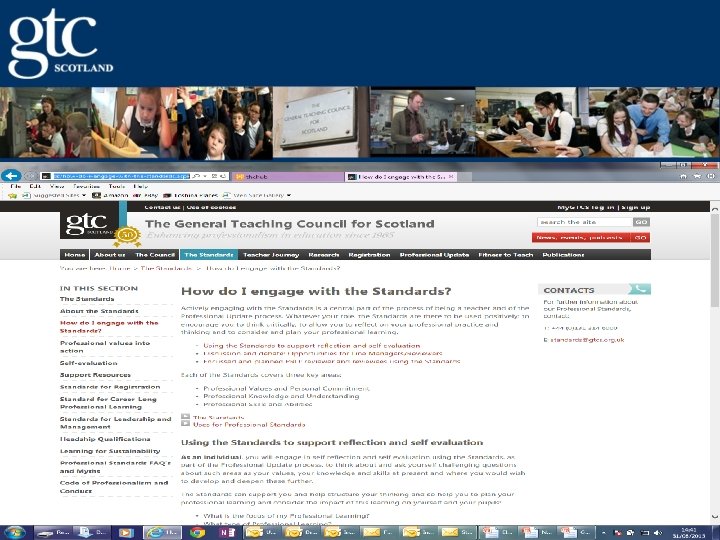Viewport: 720px width, 540px height.
Task: Open Learning for Sustainability sidebar link
Action: click(110, 451)
